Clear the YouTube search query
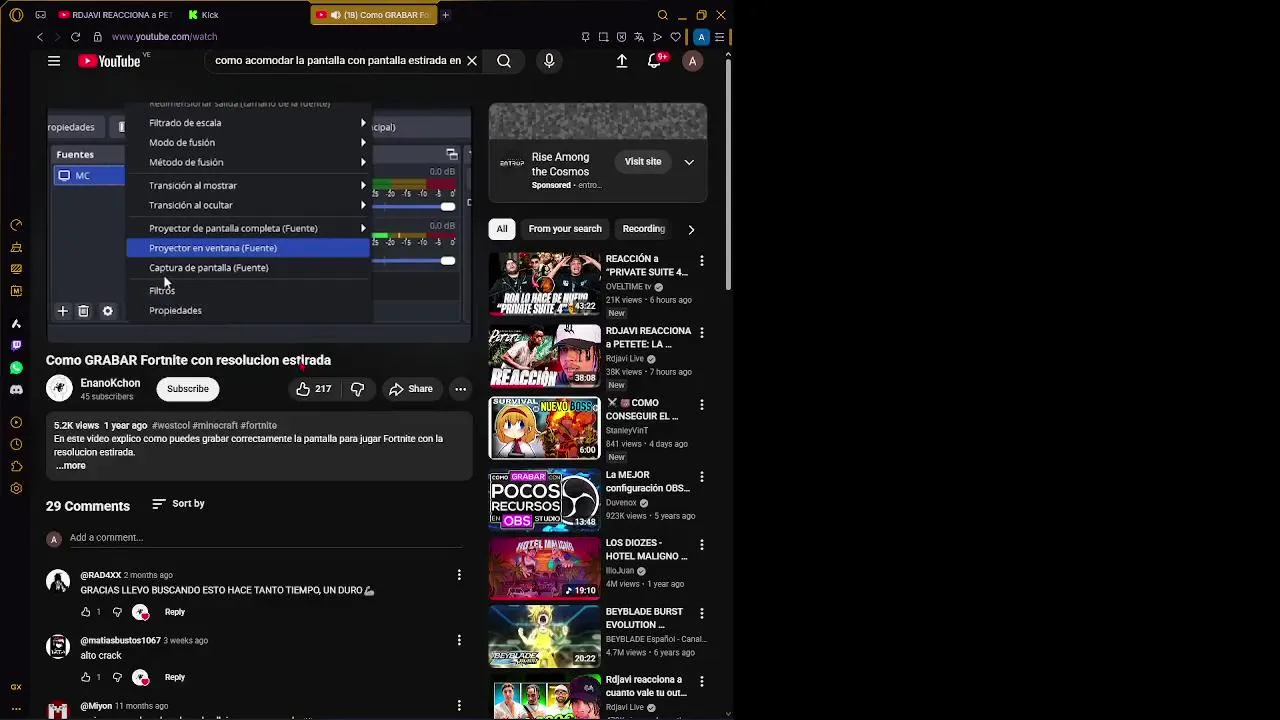 472,61
